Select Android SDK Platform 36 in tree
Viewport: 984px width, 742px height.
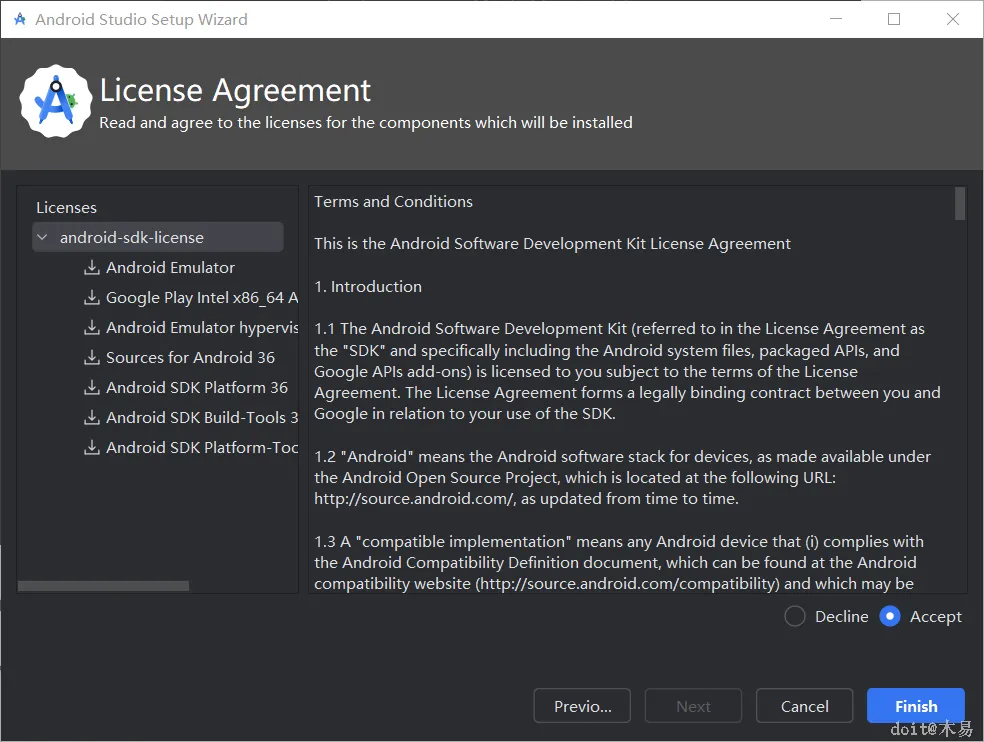[197, 388]
